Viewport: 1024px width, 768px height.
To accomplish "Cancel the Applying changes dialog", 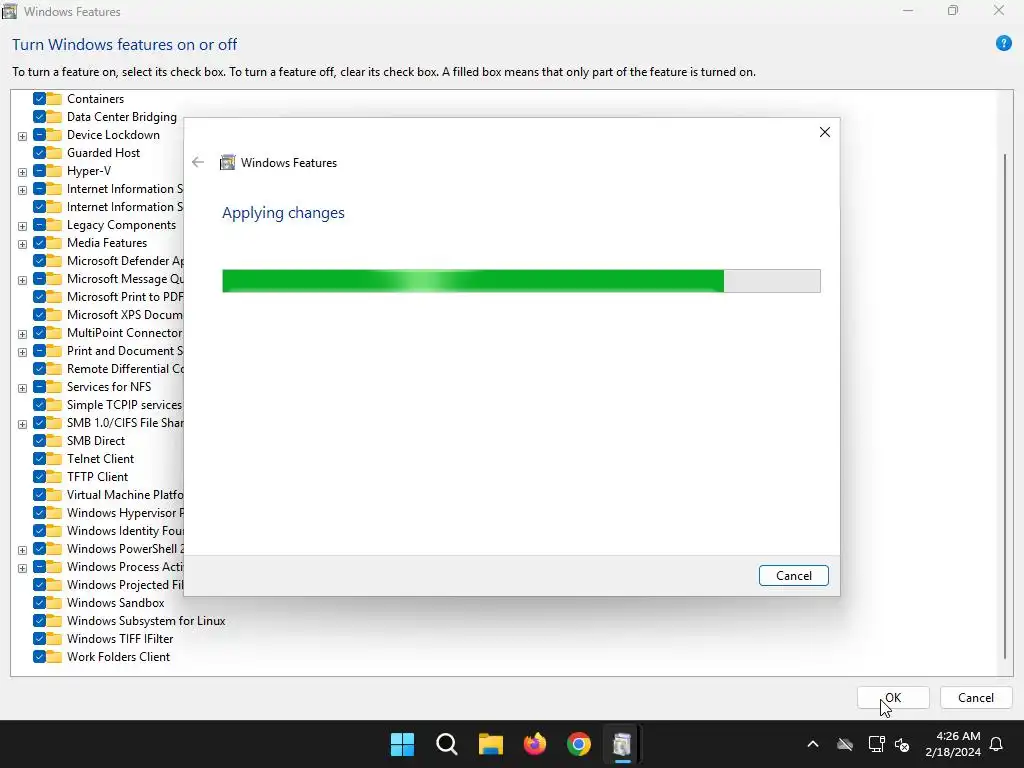I will coord(793,575).
